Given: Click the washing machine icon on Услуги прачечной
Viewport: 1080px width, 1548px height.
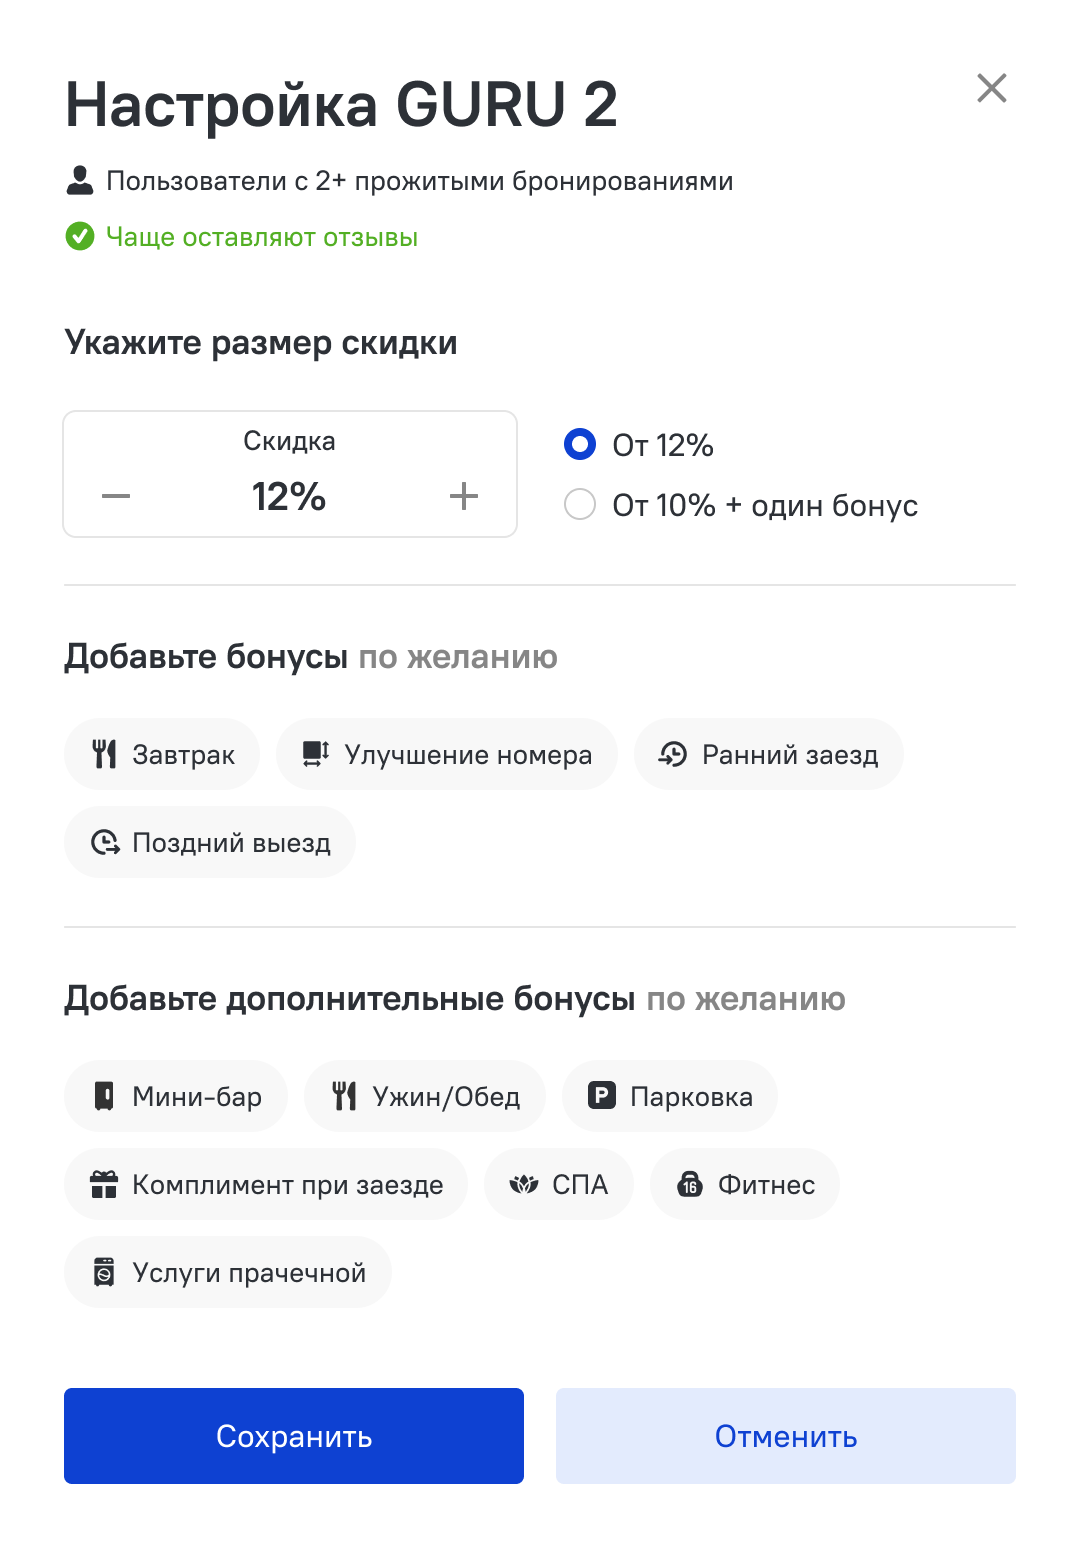Looking at the screenshot, I should pos(104,1272).
